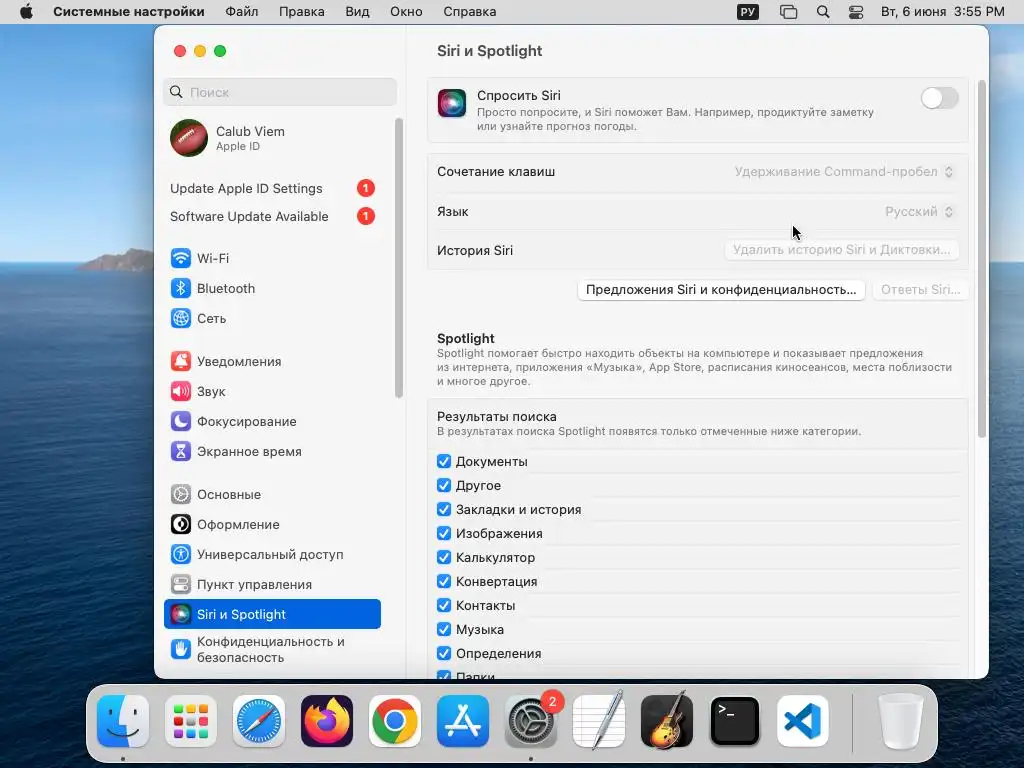The height and width of the screenshot is (768, 1024).
Task: Select Фокусирование in sidebar
Action: 272,421
